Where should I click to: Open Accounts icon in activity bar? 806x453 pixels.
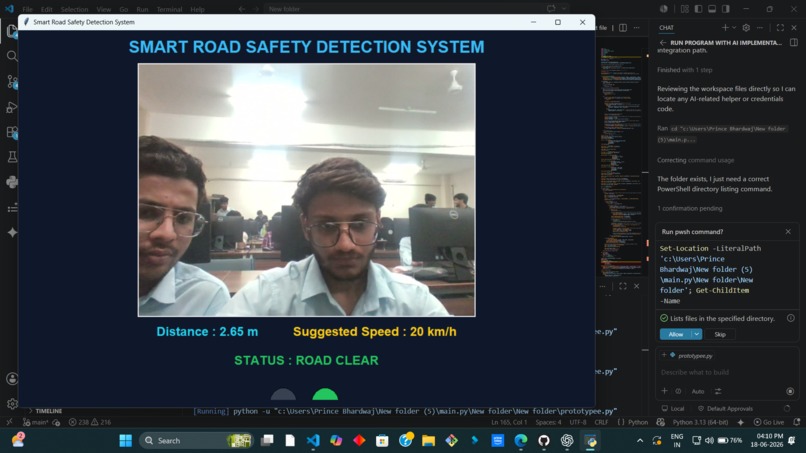coord(12,379)
